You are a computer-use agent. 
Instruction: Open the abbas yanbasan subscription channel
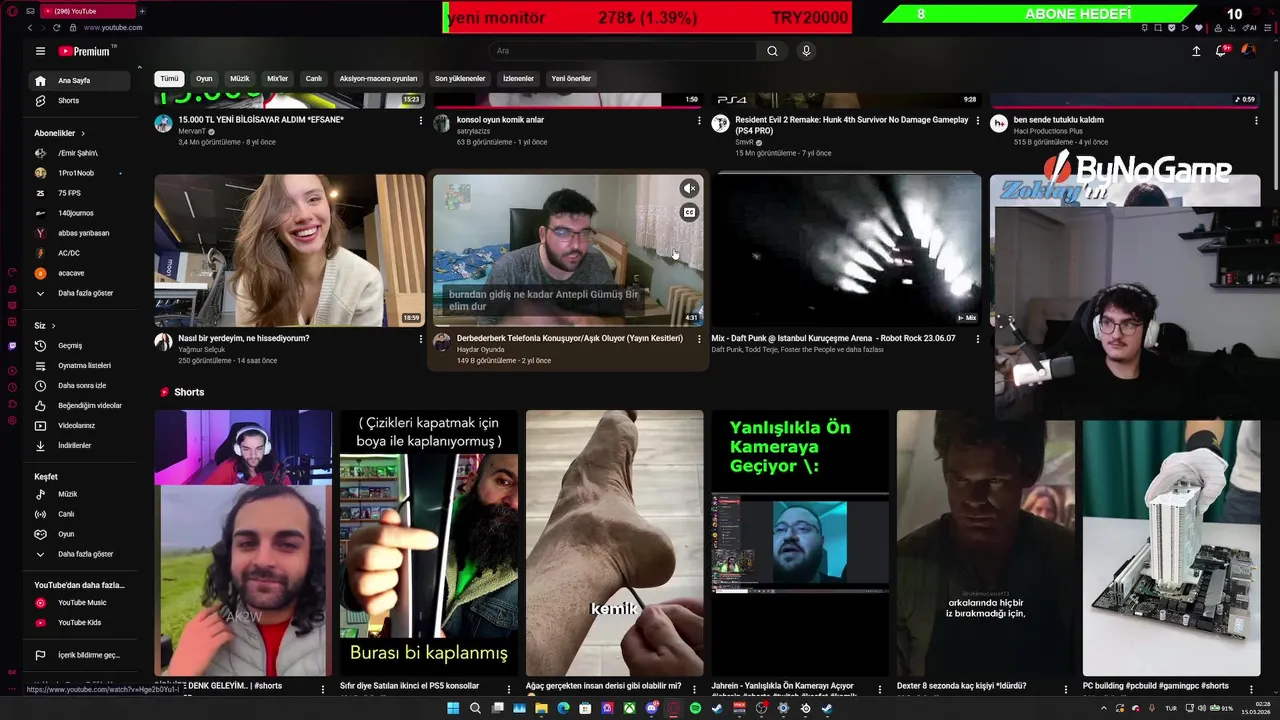(x=80, y=233)
